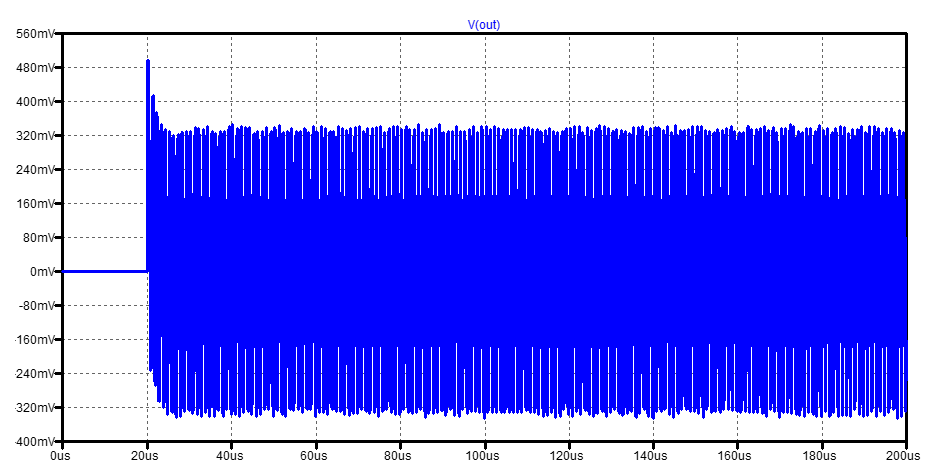Click the -400mV vertical axis label

click(x=34, y=442)
